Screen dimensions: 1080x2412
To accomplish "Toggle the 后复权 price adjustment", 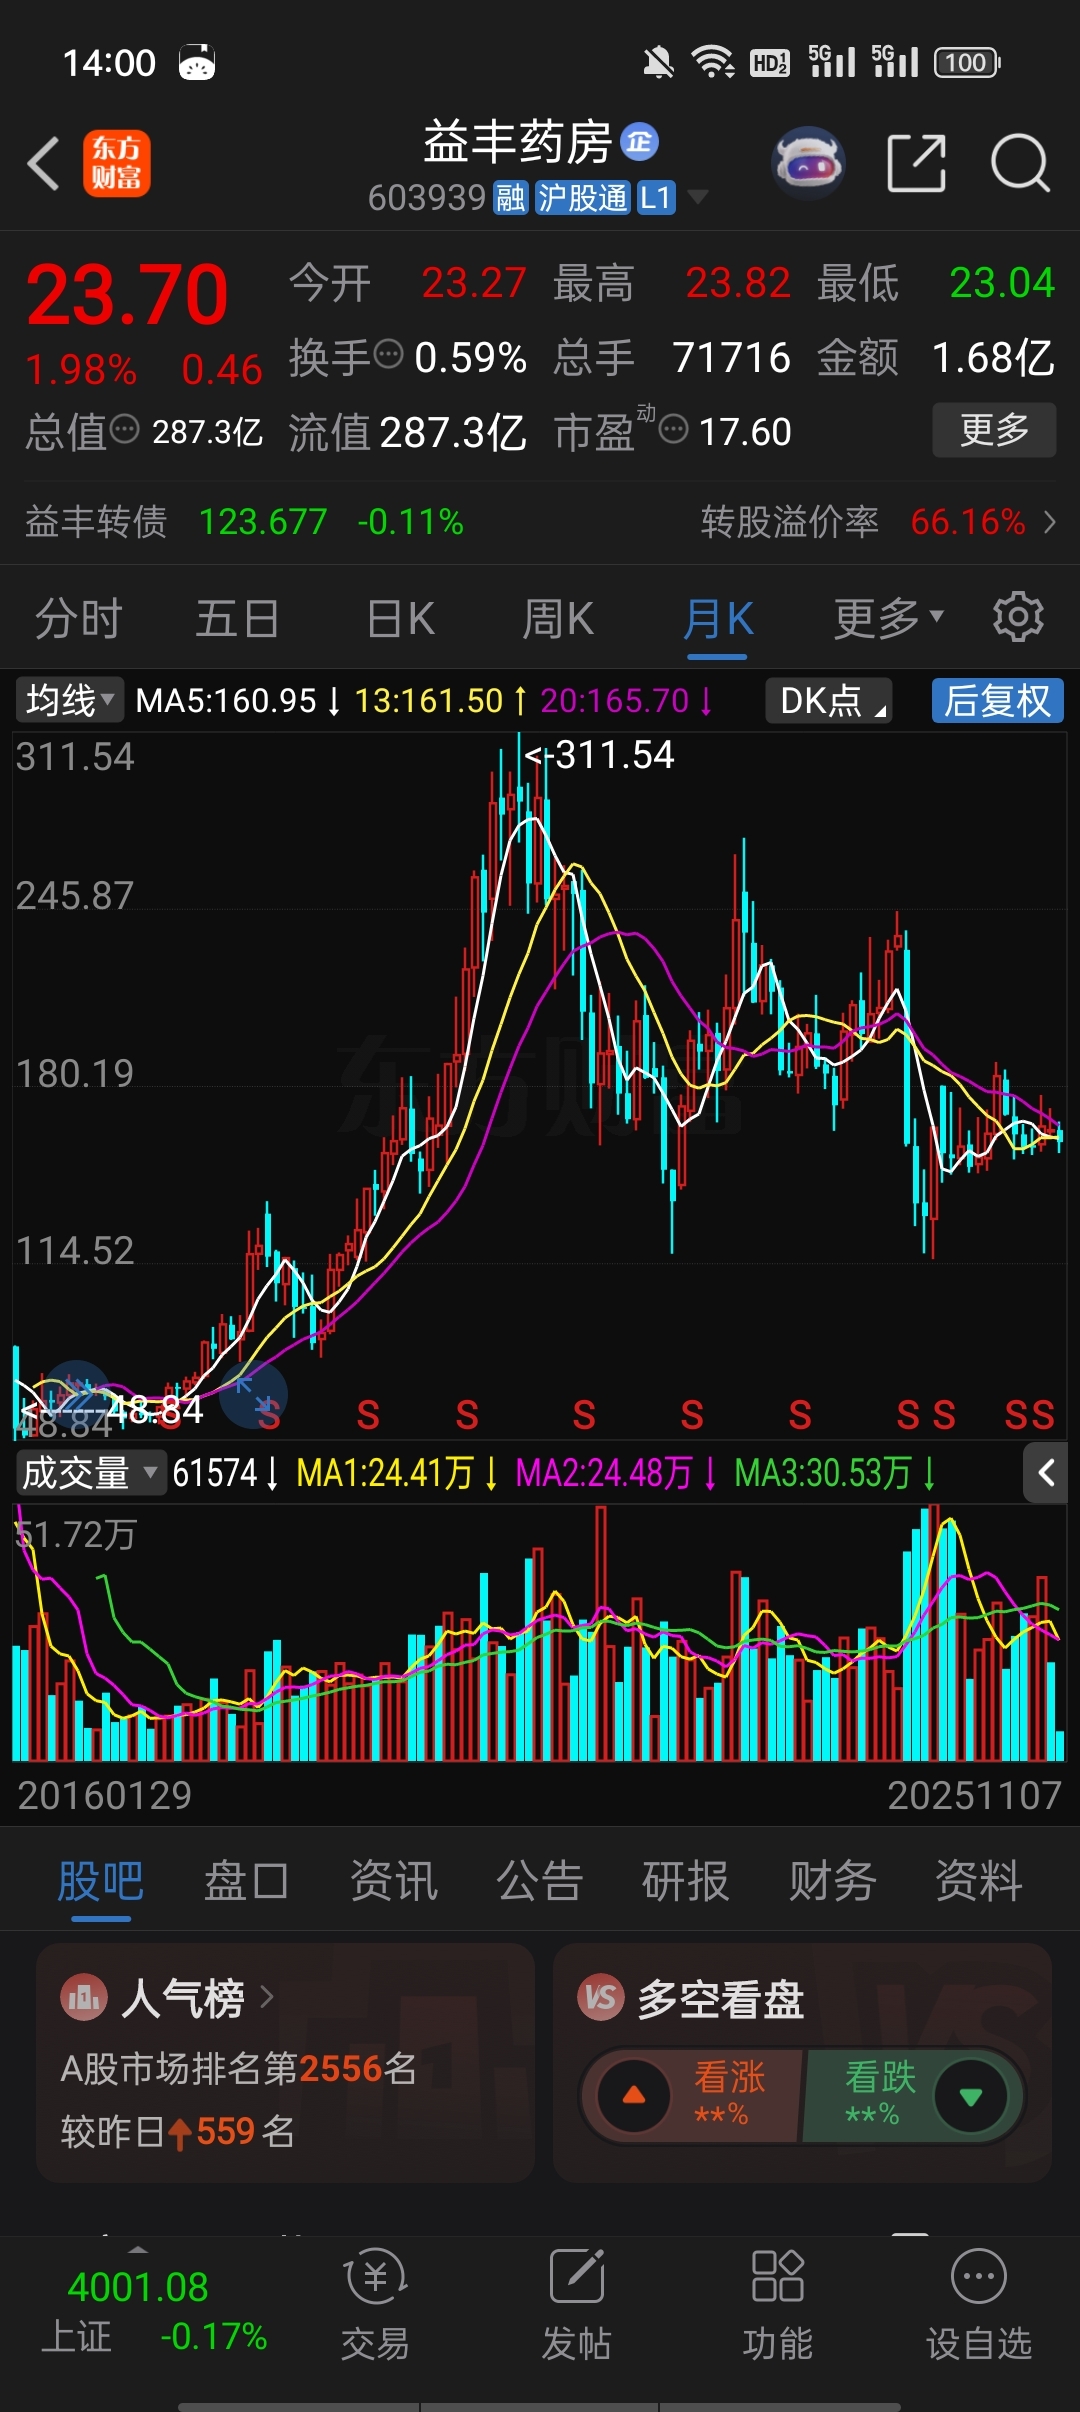I will 997,700.
